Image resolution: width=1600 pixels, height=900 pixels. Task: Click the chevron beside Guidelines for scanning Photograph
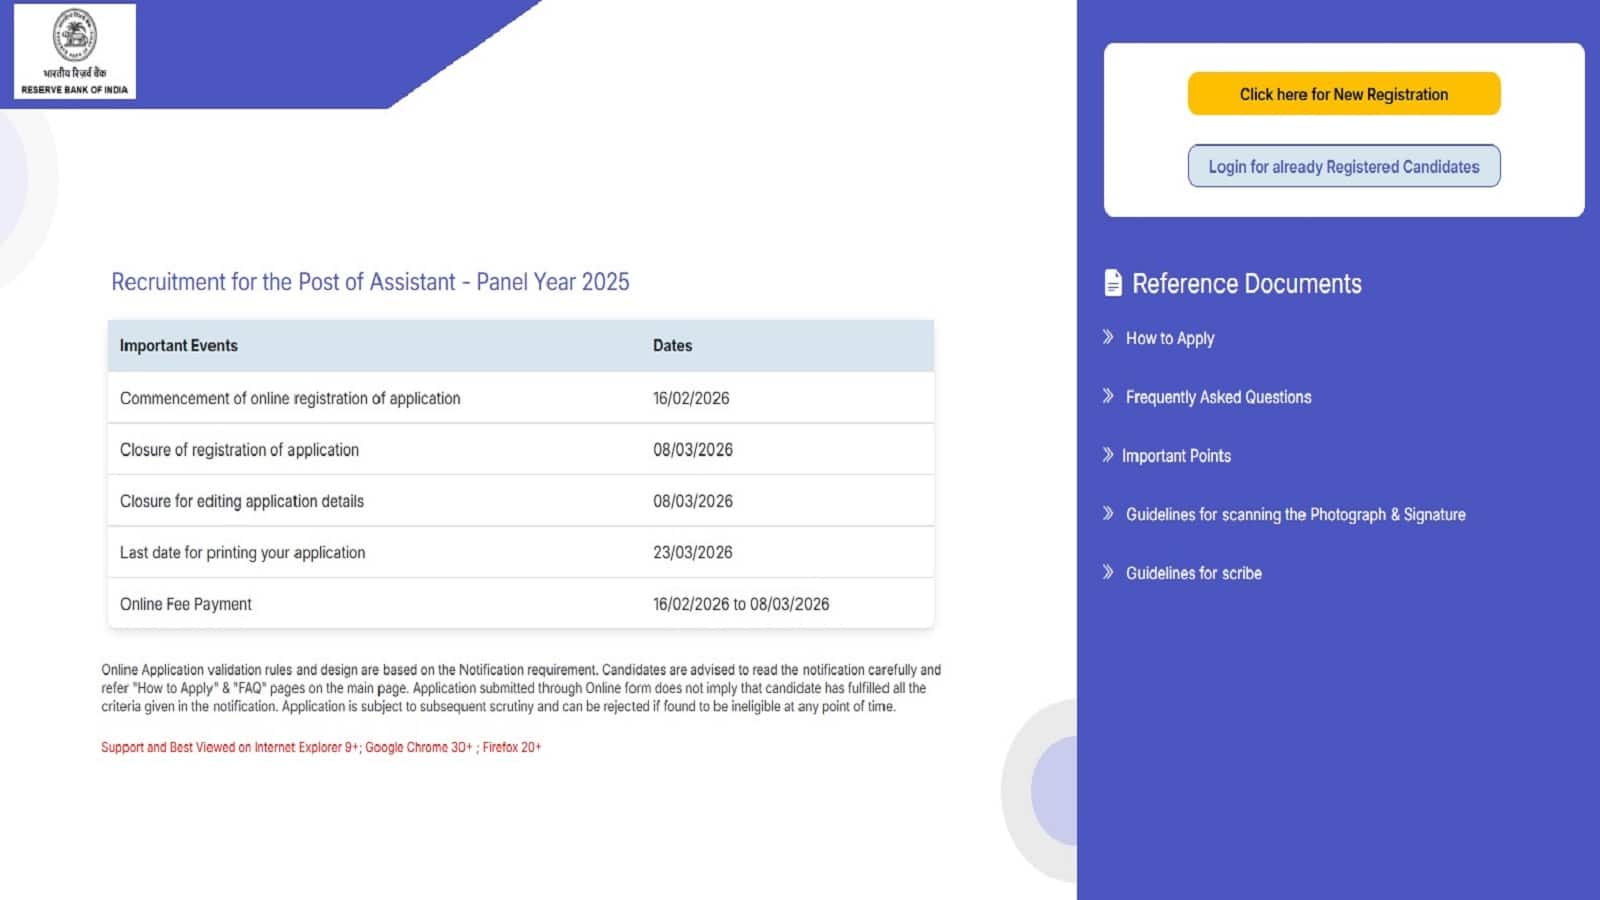pos(1108,514)
